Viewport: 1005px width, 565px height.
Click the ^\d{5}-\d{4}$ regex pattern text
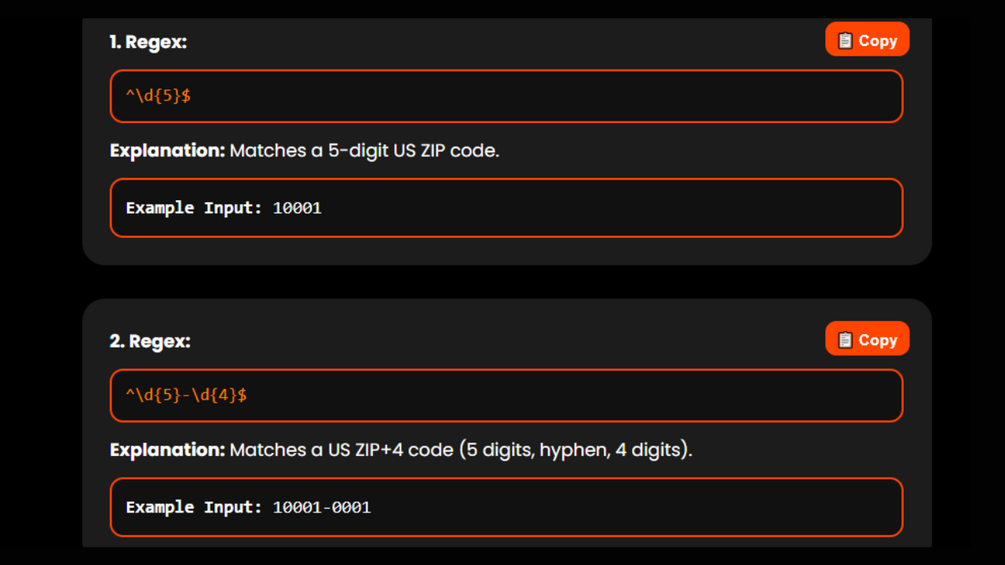[186, 395]
